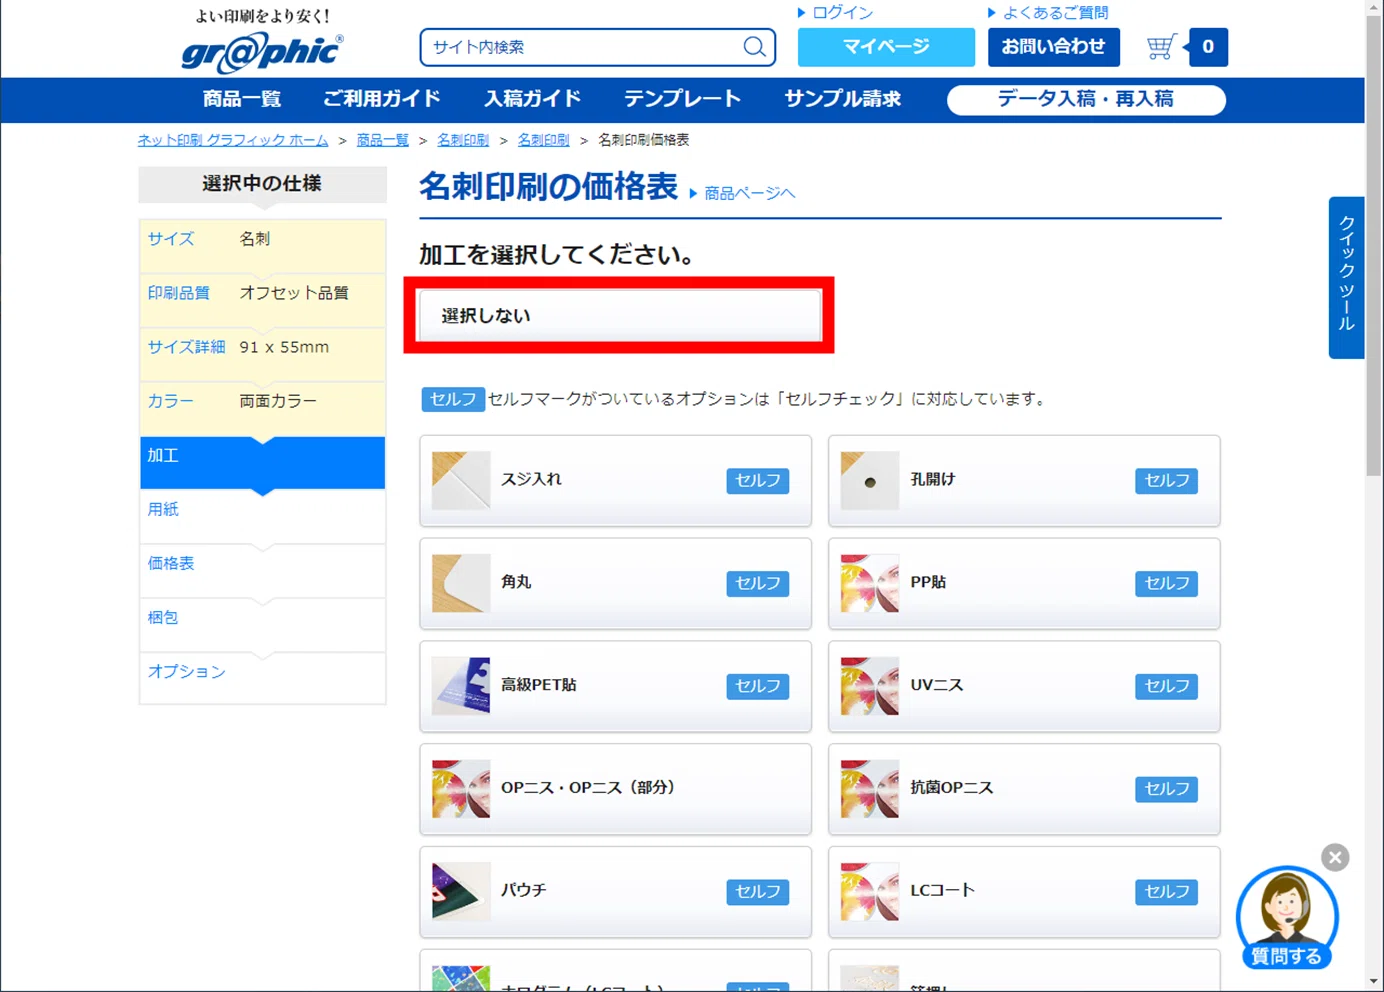
Task: Click the セルフ badge on 高級PET貼
Action: [x=757, y=686]
